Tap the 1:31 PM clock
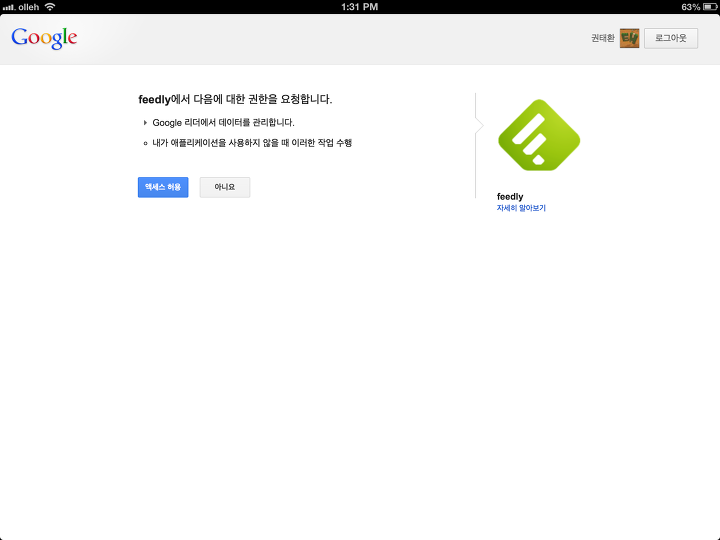The height and width of the screenshot is (540, 720). [360, 7]
